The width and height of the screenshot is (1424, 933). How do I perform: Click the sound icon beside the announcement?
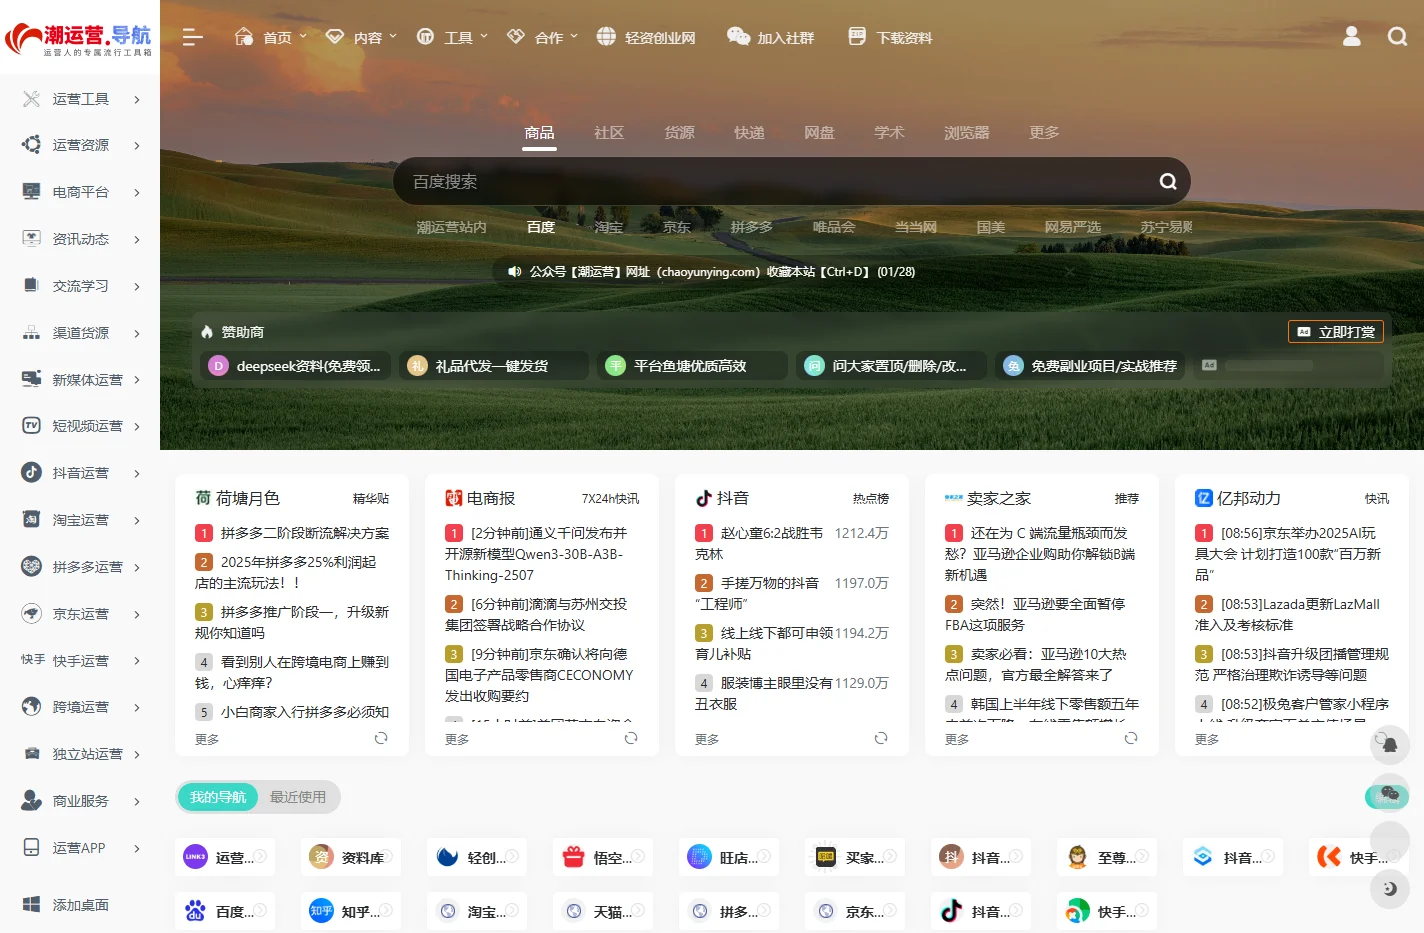[x=515, y=271]
